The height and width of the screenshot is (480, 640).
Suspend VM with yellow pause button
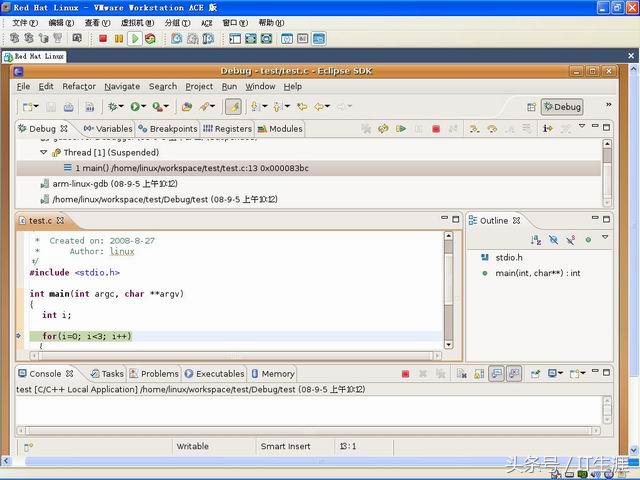pyautogui.click(x=119, y=39)
